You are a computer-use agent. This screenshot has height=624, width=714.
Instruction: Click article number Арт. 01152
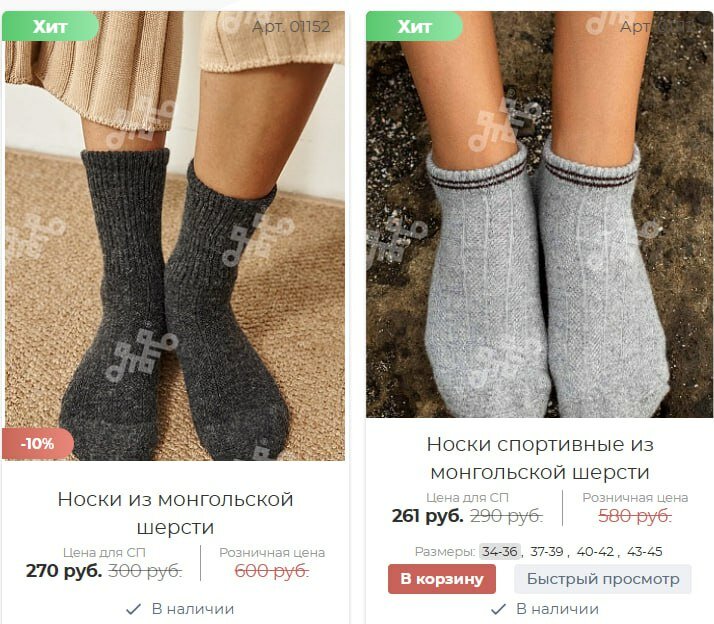coord(291,26)
